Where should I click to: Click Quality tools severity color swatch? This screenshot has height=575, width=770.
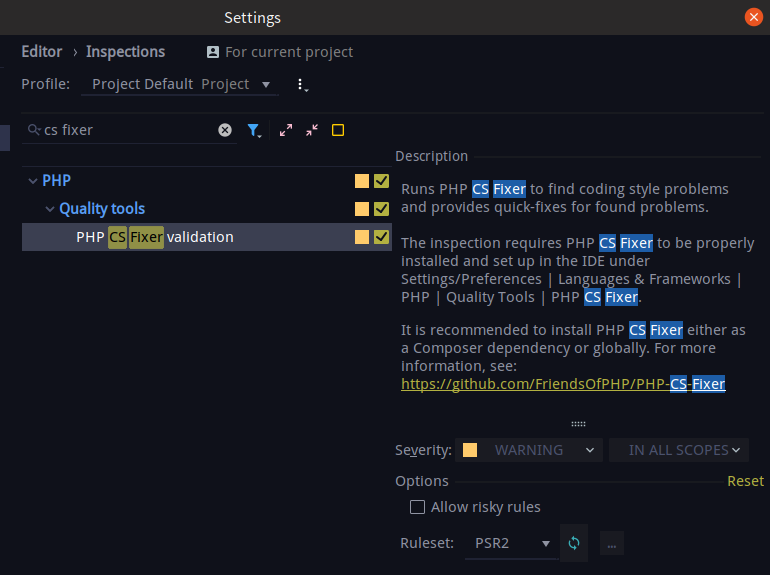[x=362, y=209]
